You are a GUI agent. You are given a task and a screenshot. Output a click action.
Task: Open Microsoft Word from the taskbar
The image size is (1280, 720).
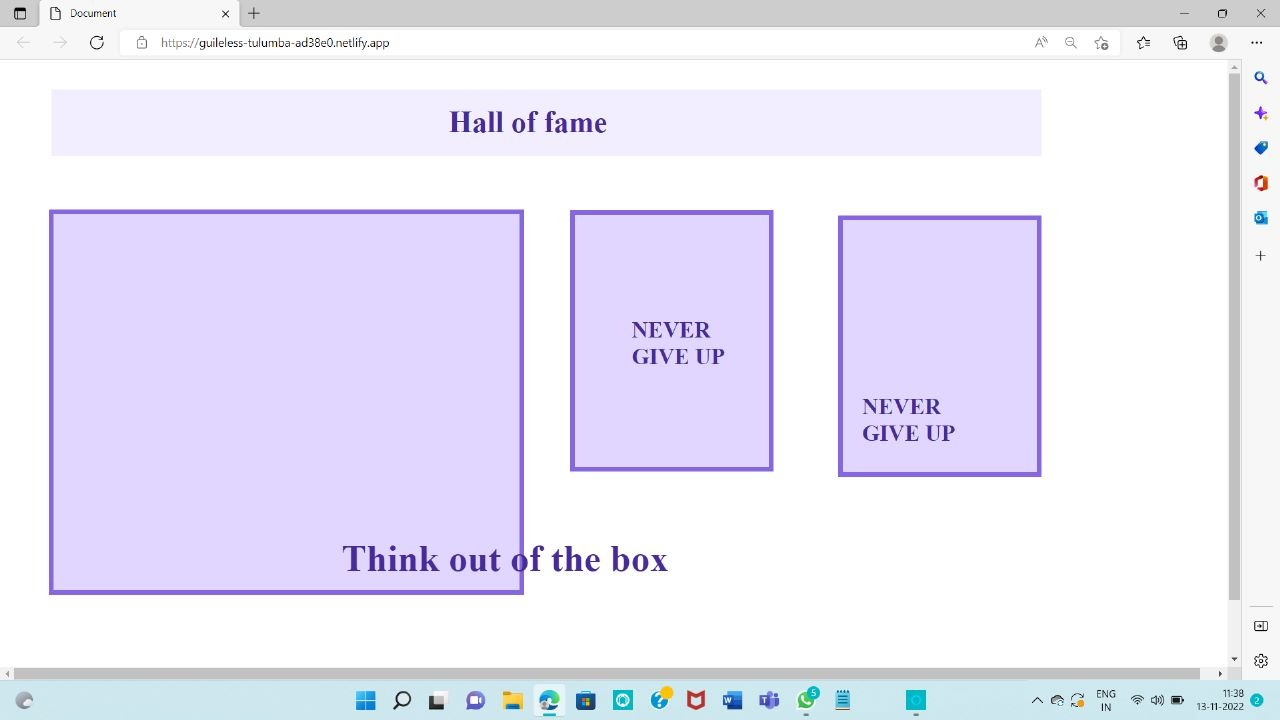[732, 700]
